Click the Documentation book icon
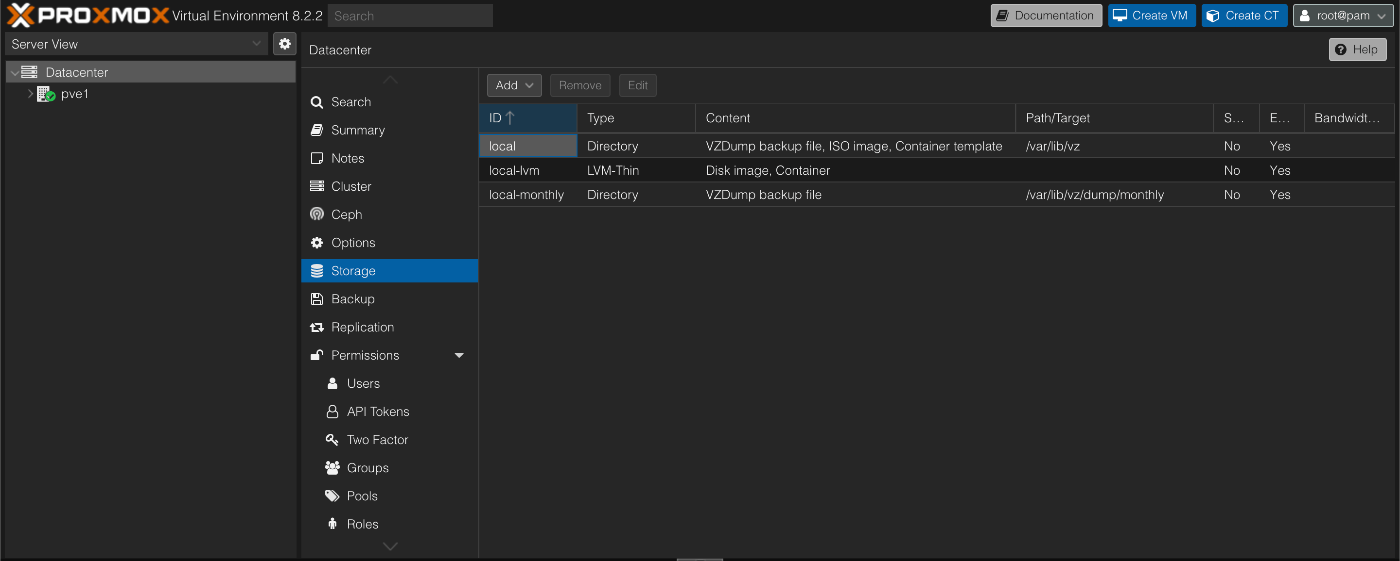Screen dimensions: 1400x561 point(1003,16)
